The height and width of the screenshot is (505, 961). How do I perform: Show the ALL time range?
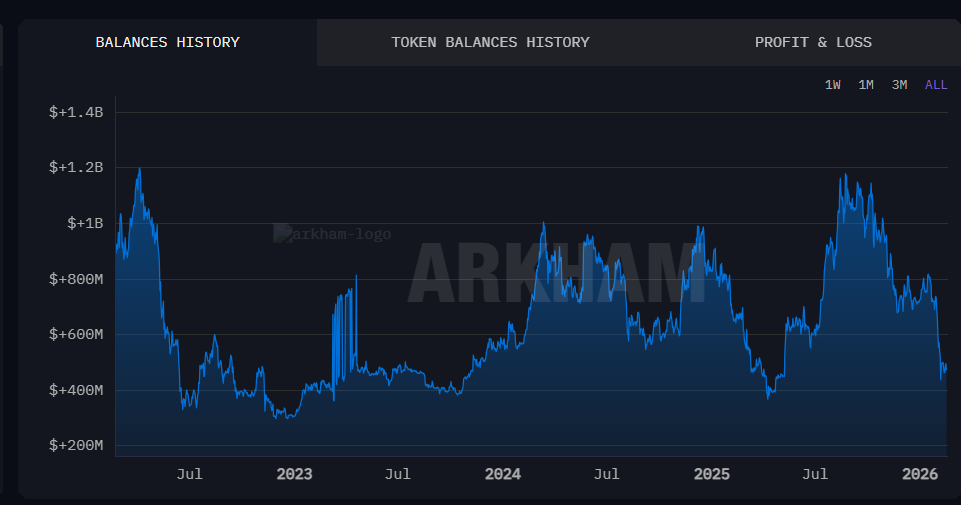(x=935, y=85)
